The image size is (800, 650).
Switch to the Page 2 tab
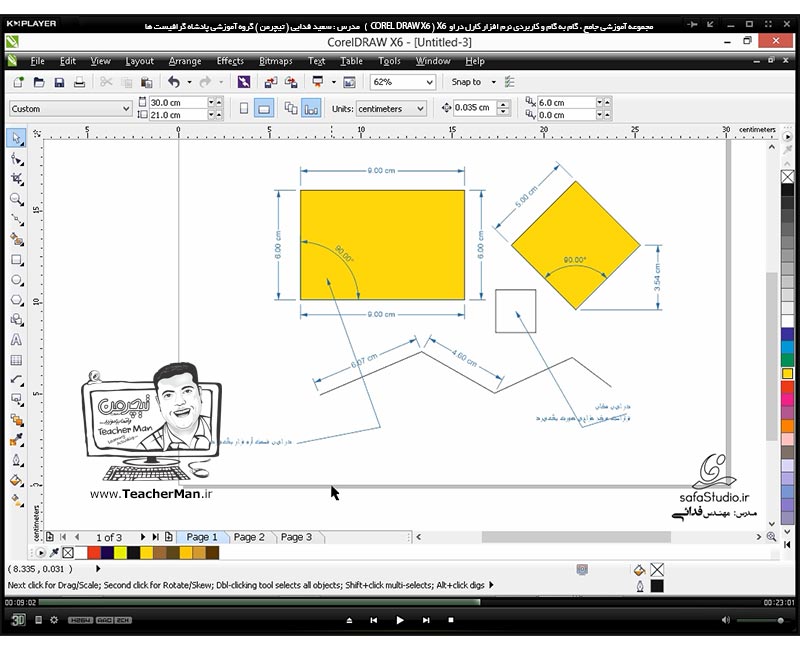pos(249,537)
